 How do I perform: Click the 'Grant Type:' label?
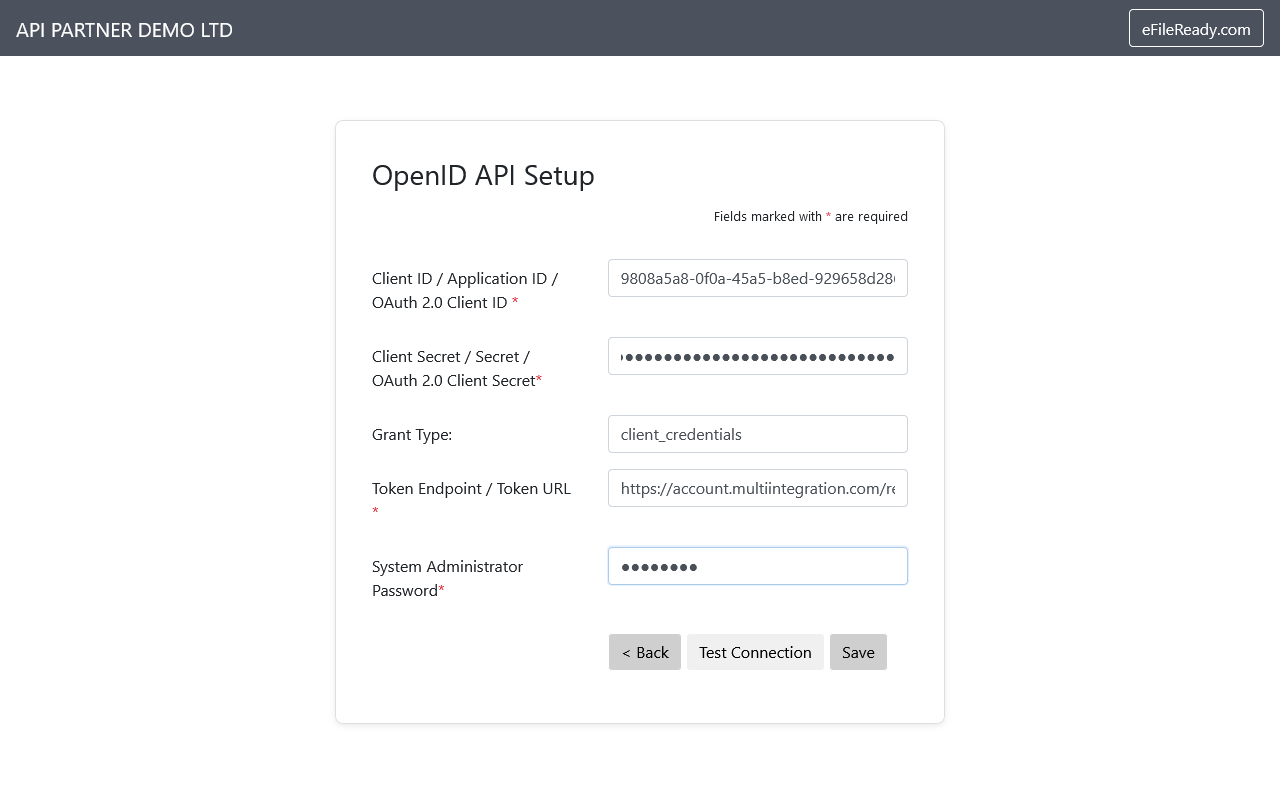(412, 435)
